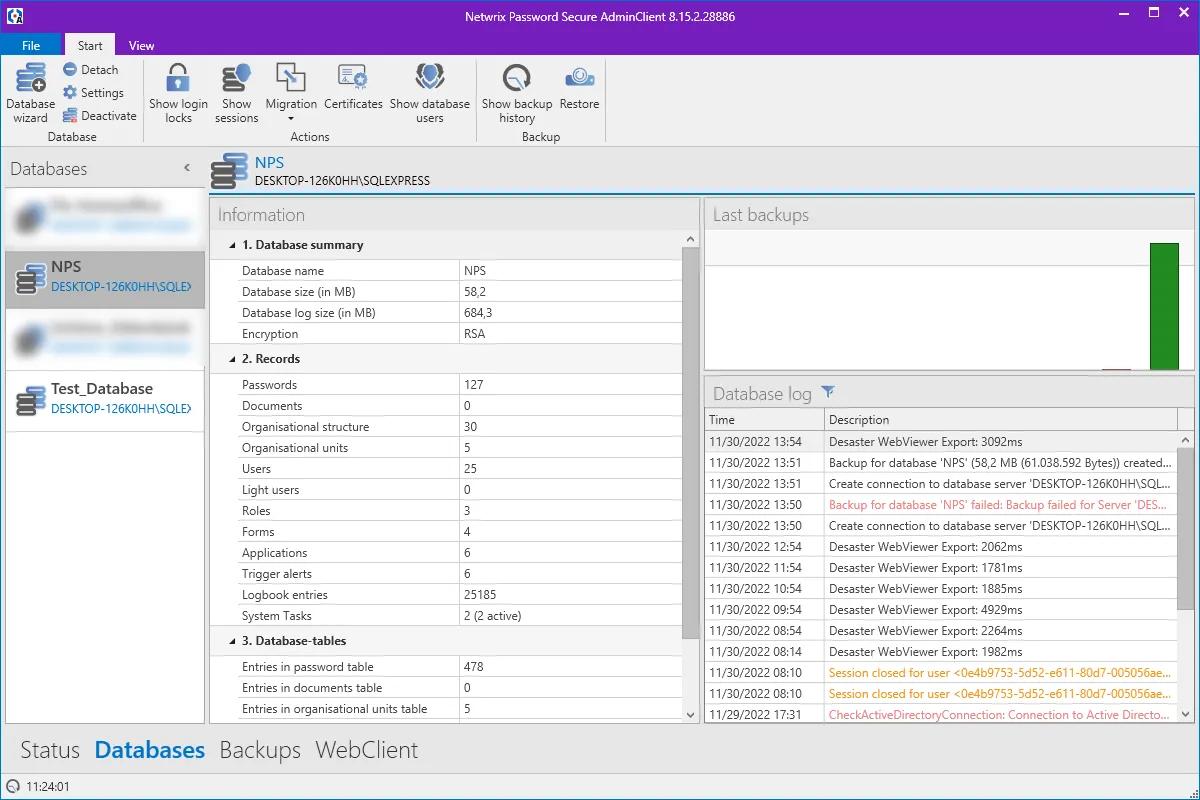This screenshot has height=800, width=1200.
Task: Click the Test_Database stack icon
Action: click(x=31, y=399)
